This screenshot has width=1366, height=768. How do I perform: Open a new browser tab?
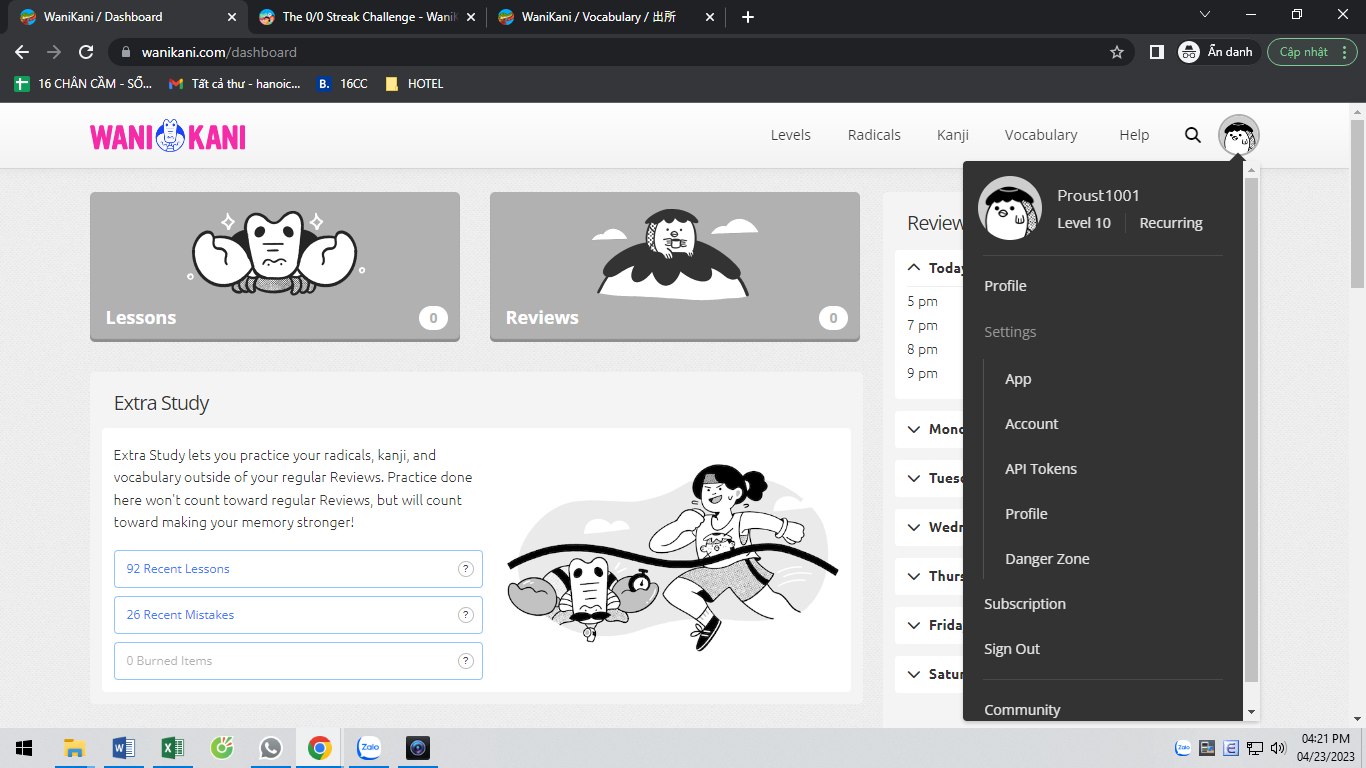[x=748, y=17]
